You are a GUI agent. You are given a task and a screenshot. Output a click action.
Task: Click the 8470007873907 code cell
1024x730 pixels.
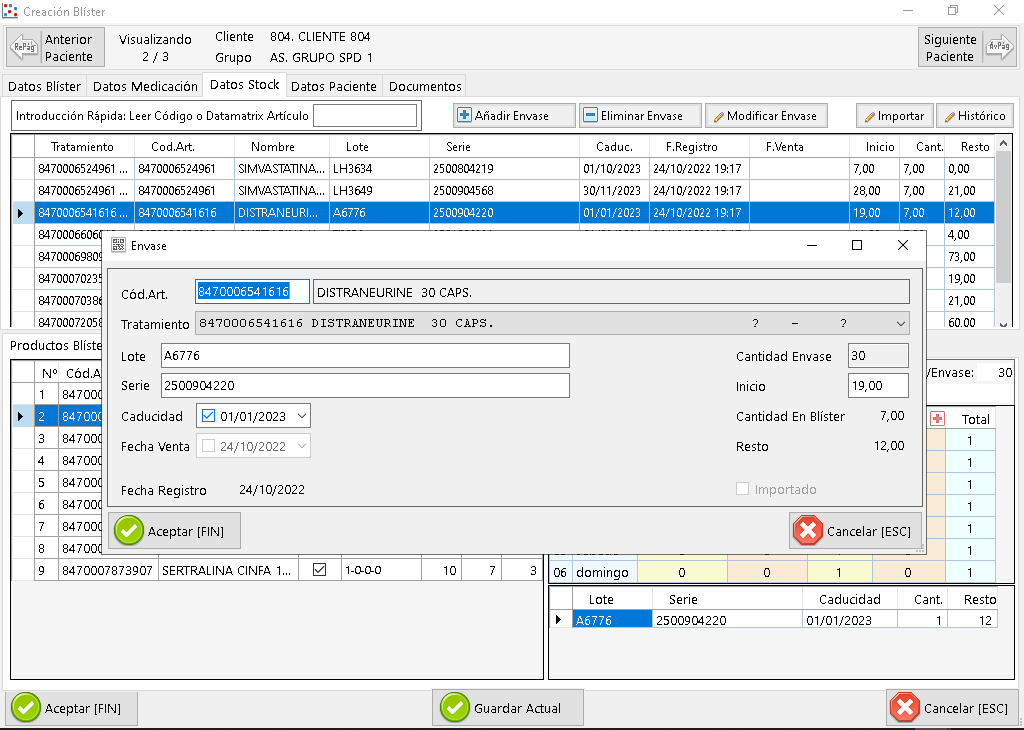[108, 570]
